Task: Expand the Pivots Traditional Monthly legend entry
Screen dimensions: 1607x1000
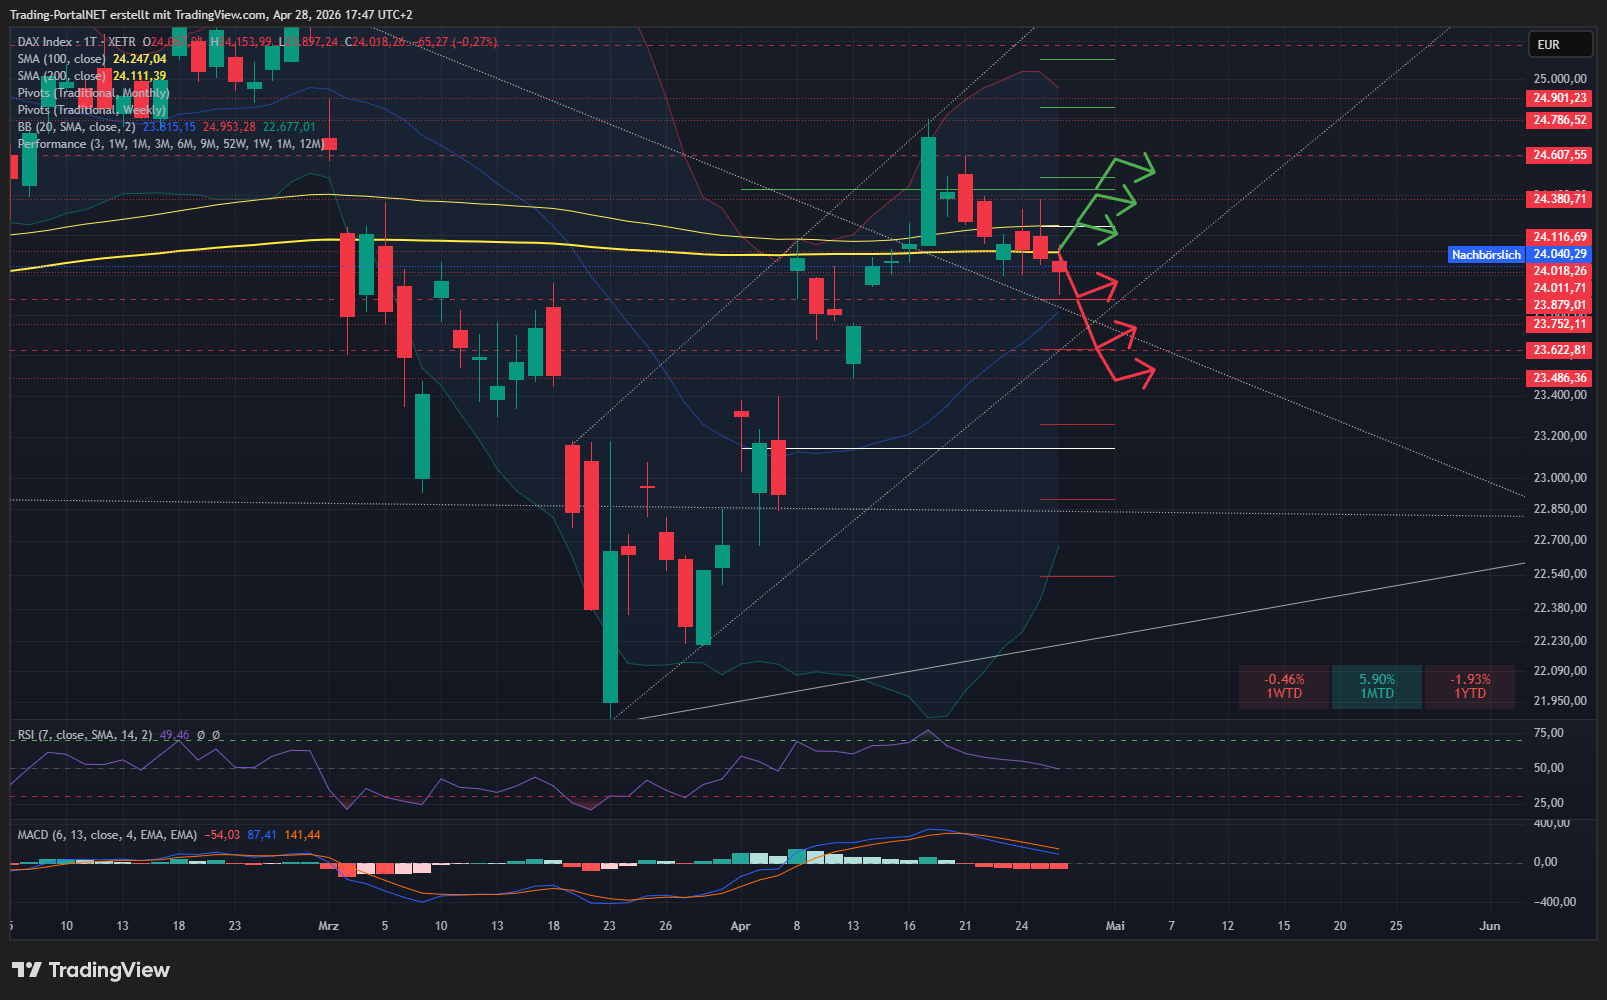Action: (93, 93)
